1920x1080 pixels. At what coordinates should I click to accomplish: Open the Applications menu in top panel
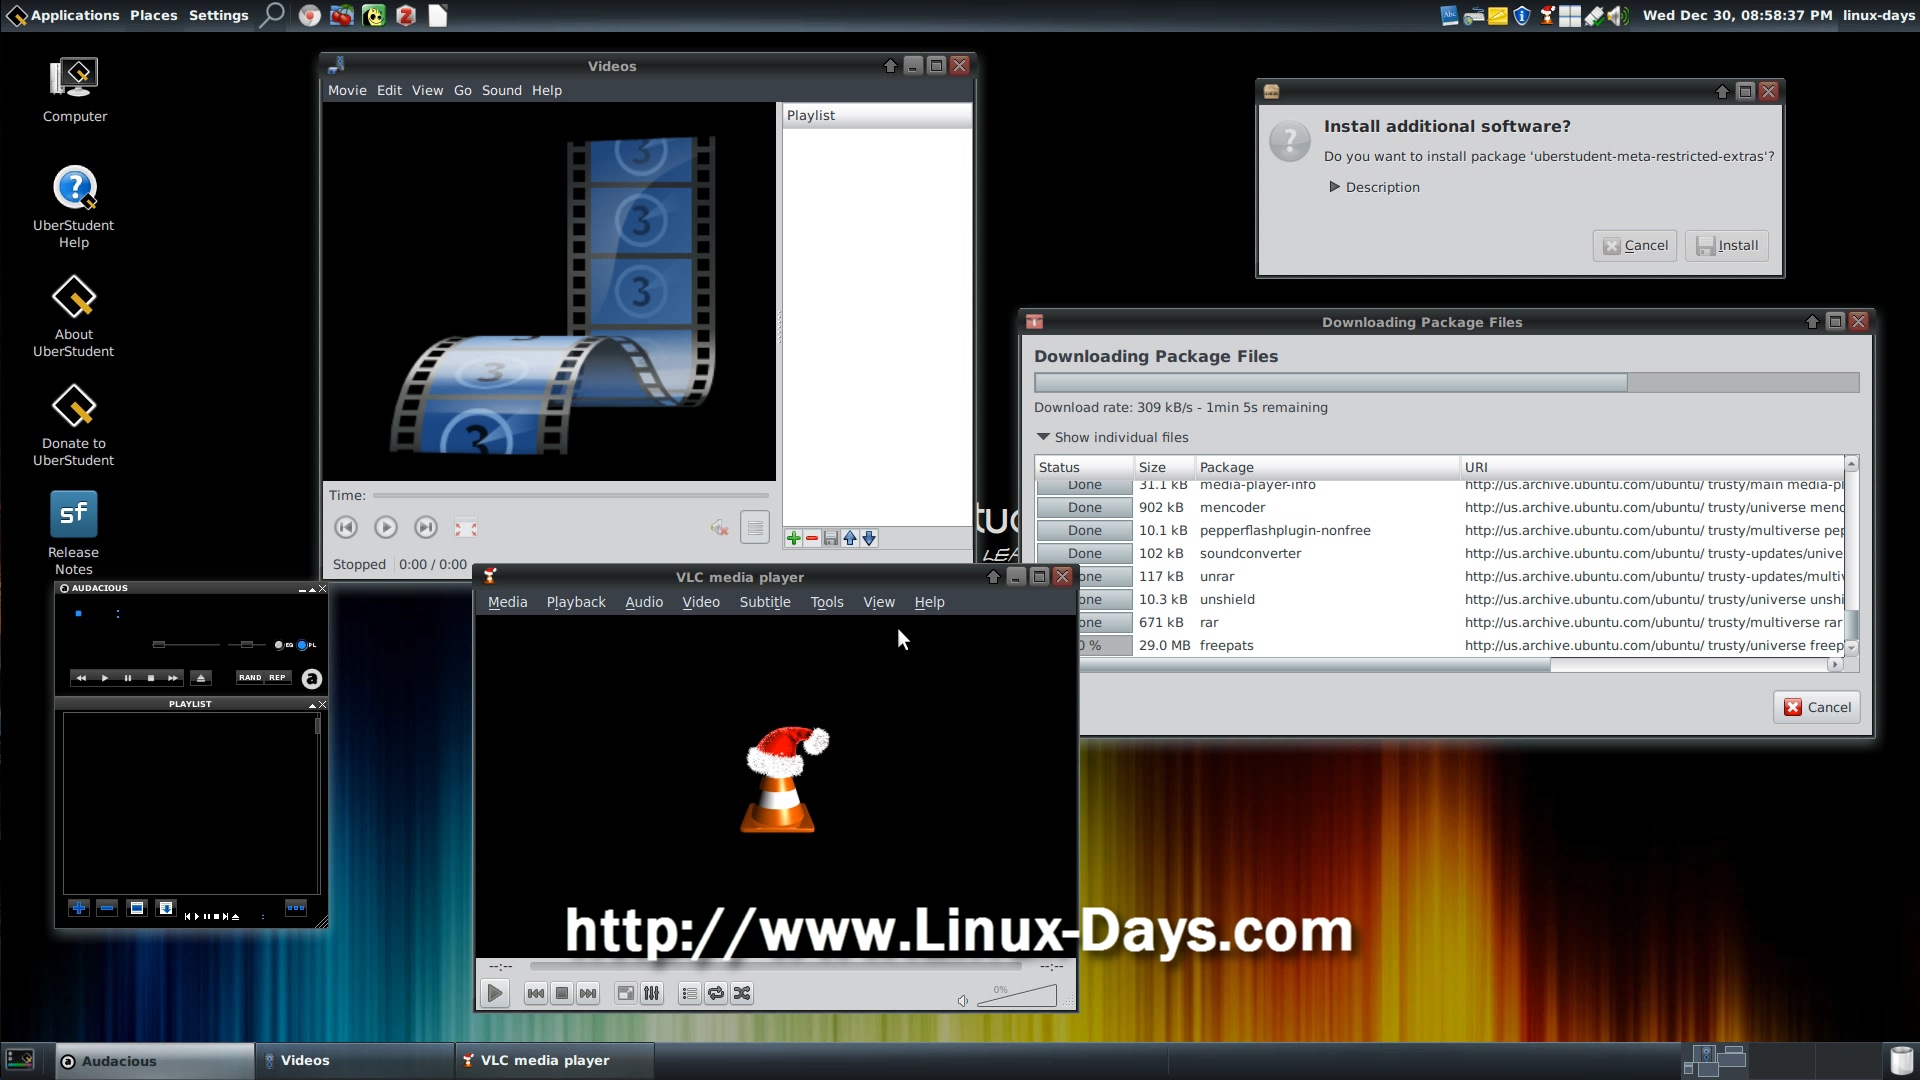(63, 15)
